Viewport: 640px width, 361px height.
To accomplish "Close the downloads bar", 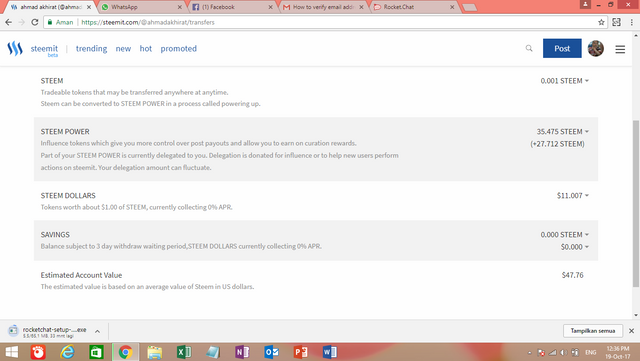I will (x=631, y=331).
